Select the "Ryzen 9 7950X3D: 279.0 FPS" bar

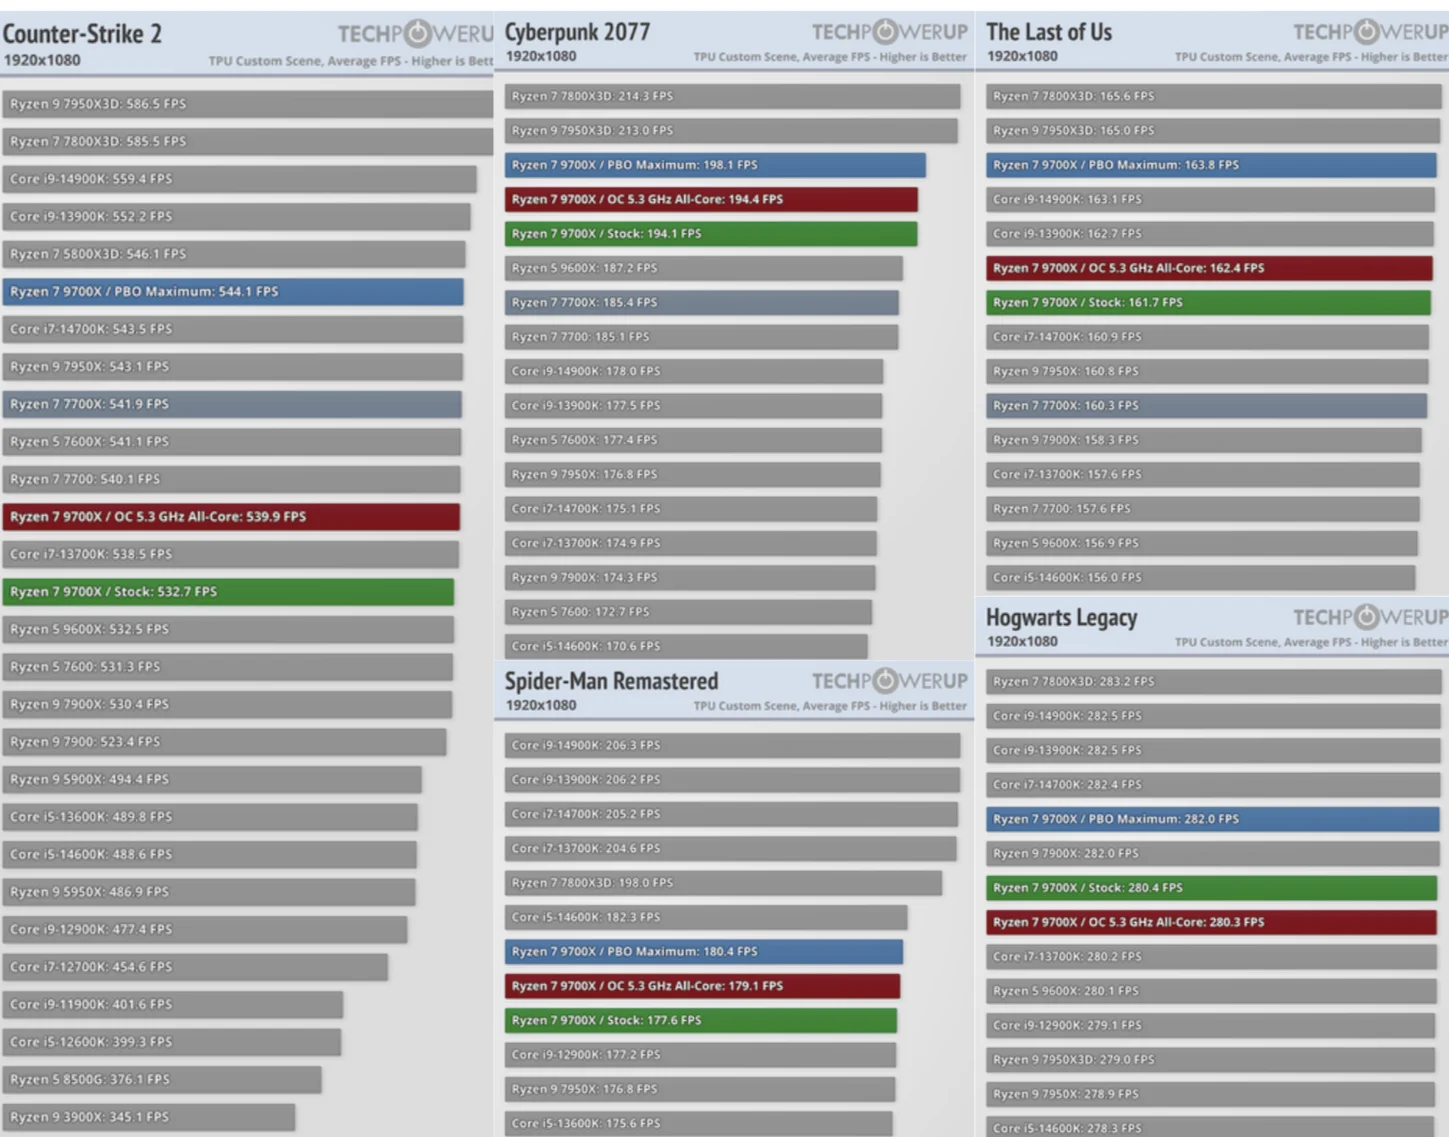1211,1059
